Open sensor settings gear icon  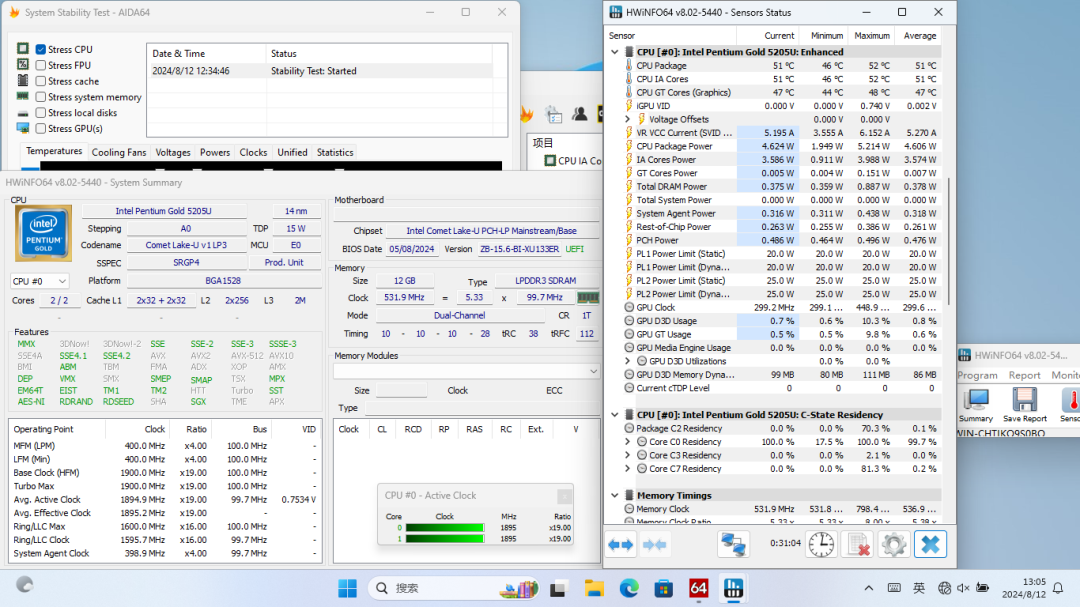pyautogui.click(x=893, y=544)
